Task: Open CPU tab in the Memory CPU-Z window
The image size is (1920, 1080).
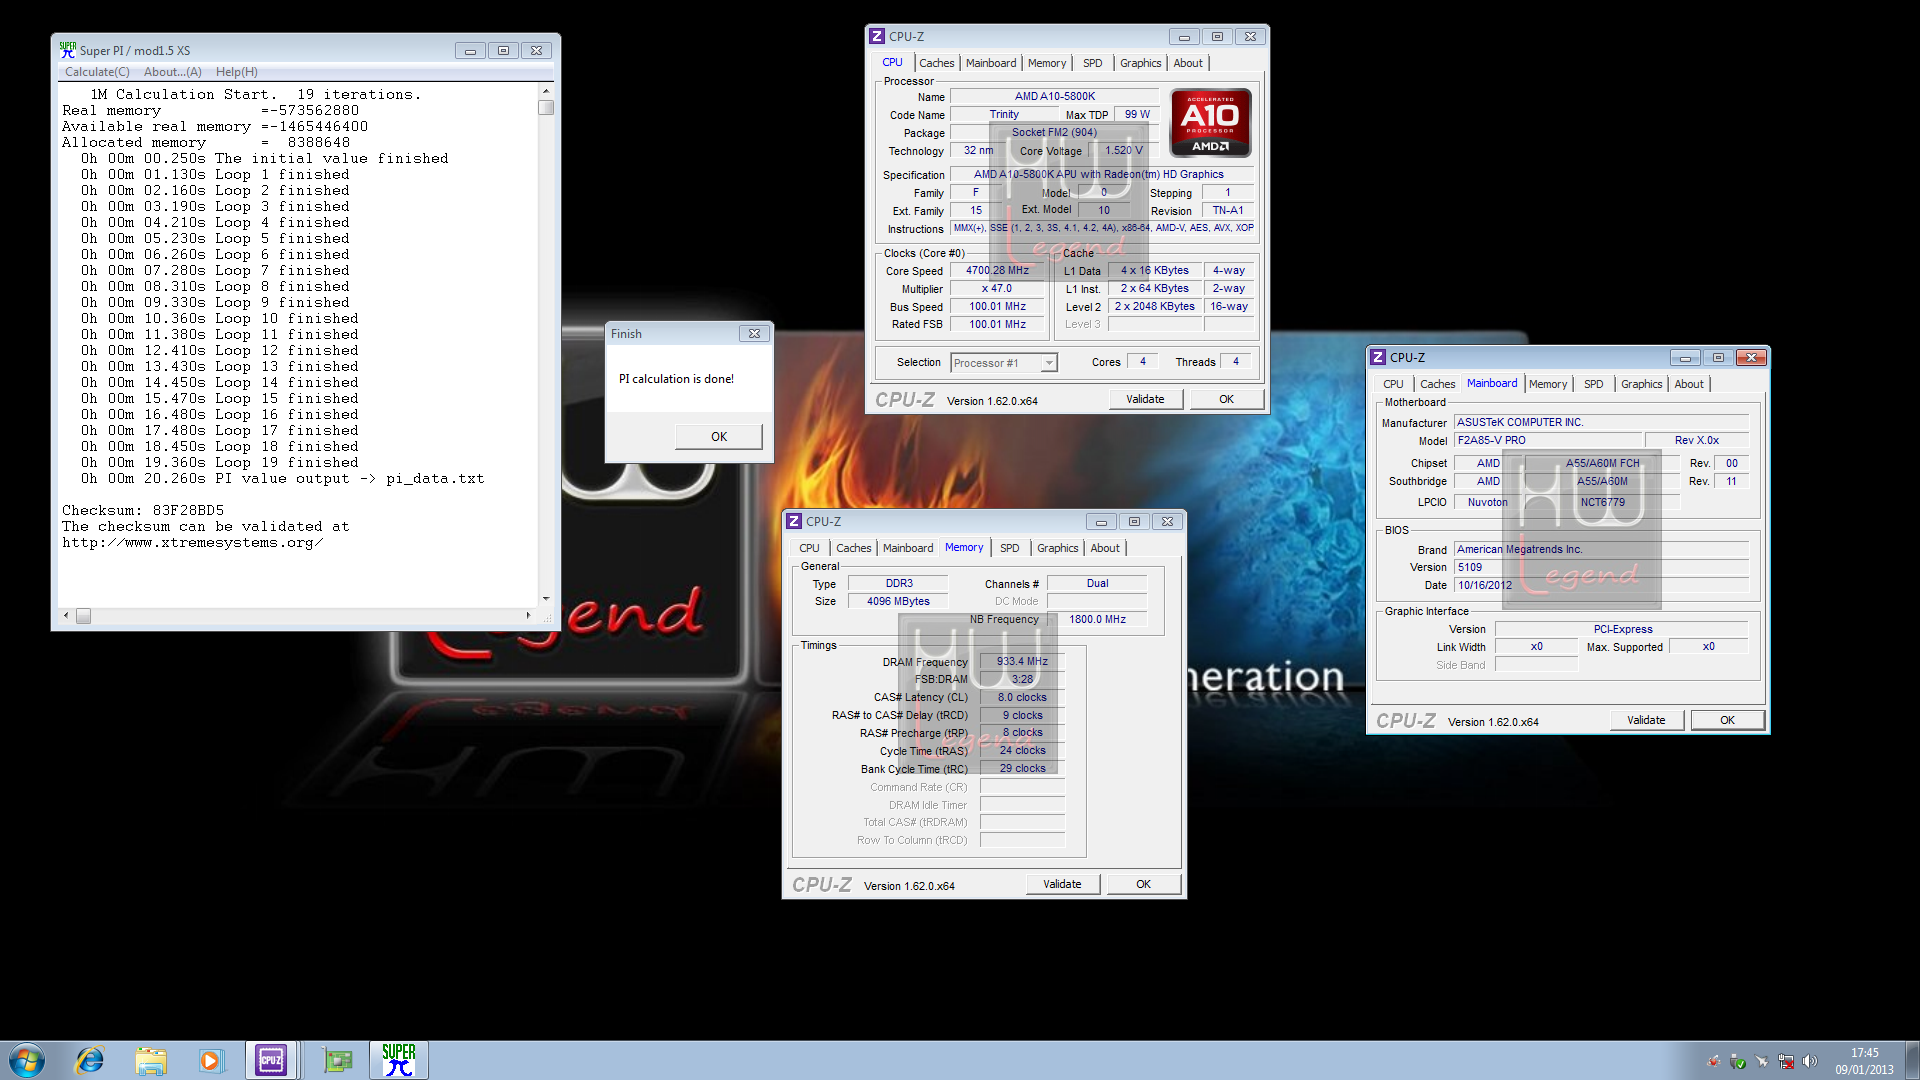Action: point(809,548)
